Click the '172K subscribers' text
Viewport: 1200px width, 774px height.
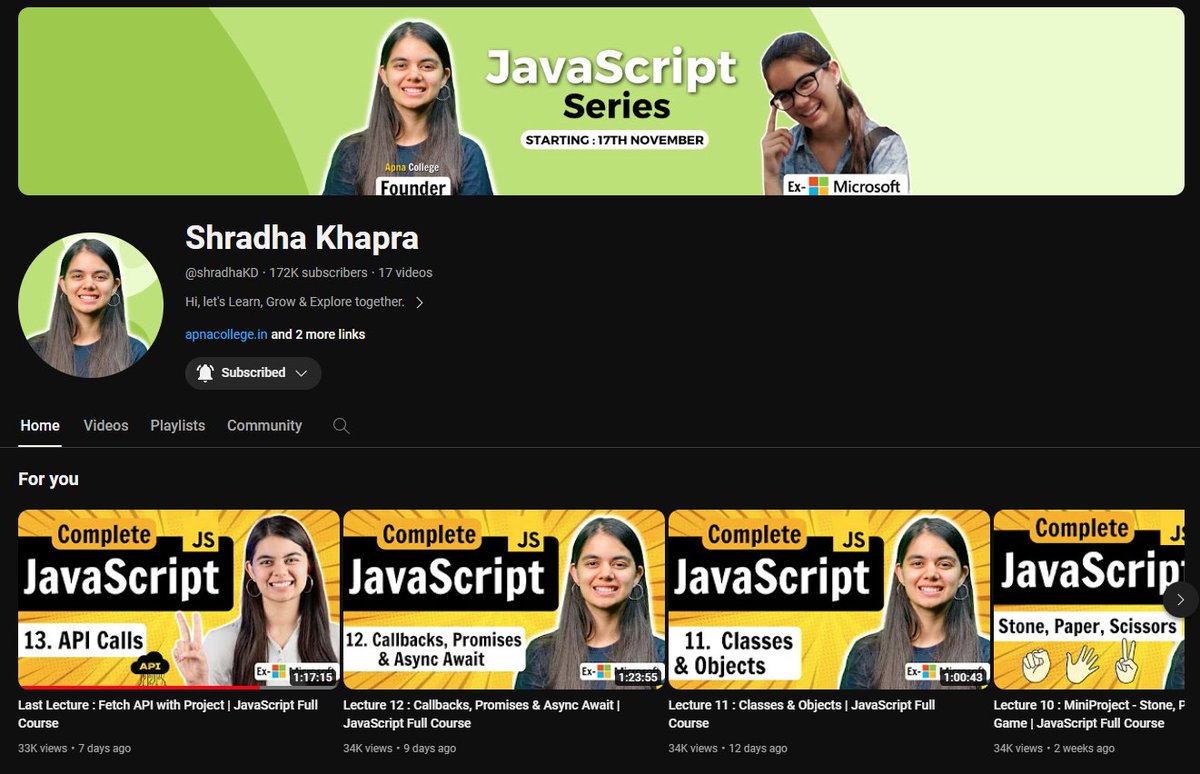click(x=318, y=272)
